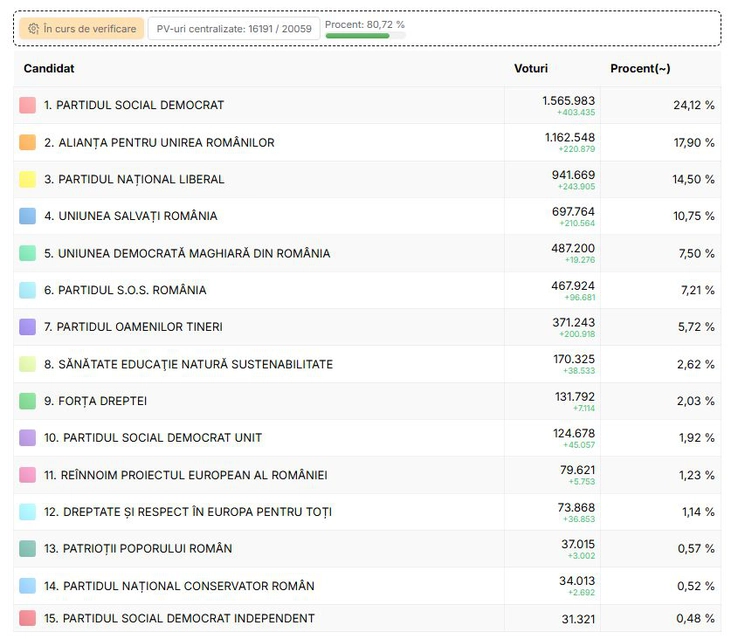Click the blue swatch for Uniunea Salvați România

coord(28,216)
